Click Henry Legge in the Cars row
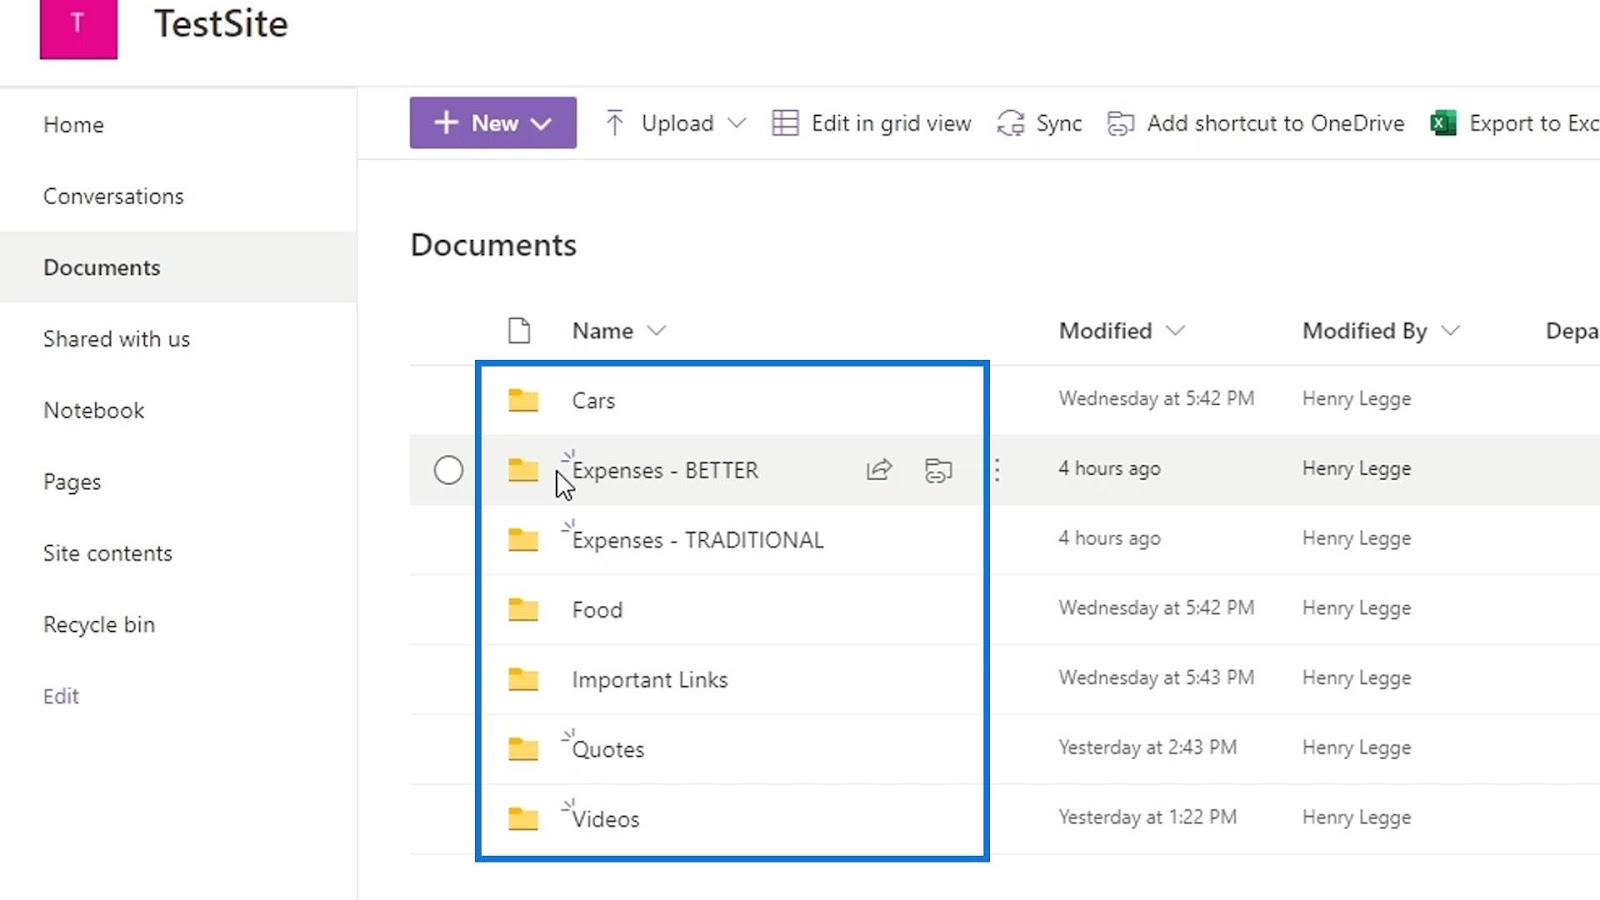This screenshot has height=900, width=1600. pos(1357,400)
